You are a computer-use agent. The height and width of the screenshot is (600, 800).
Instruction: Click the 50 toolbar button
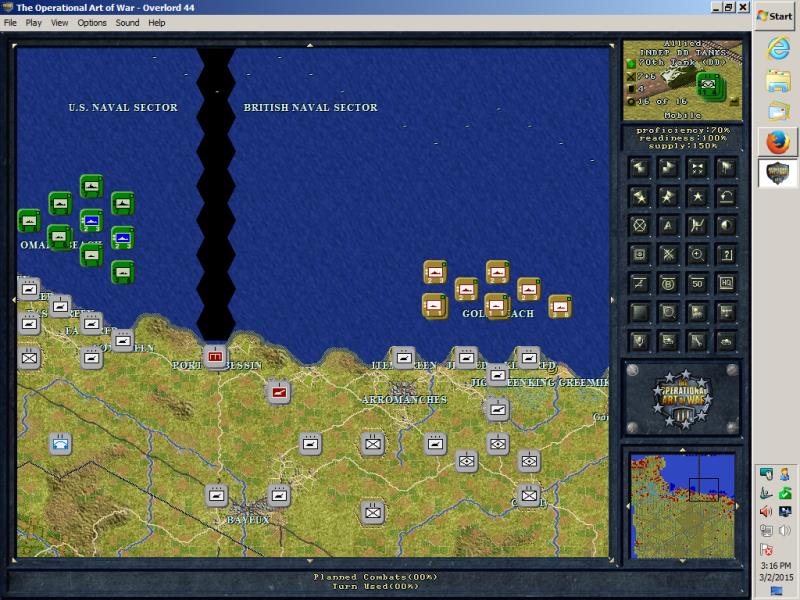(697, 284)
